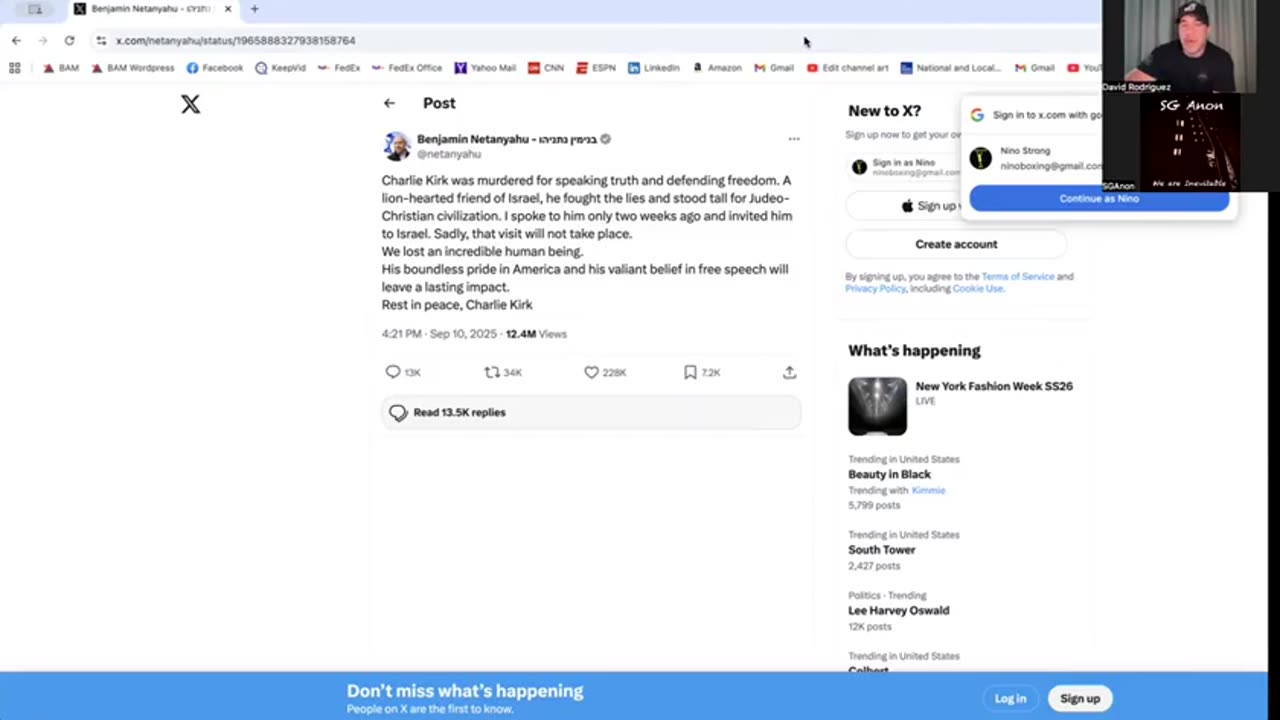The image size is (1280, 720).
Task: Click the repost icon showing 34K
Action: click(491, 372)
